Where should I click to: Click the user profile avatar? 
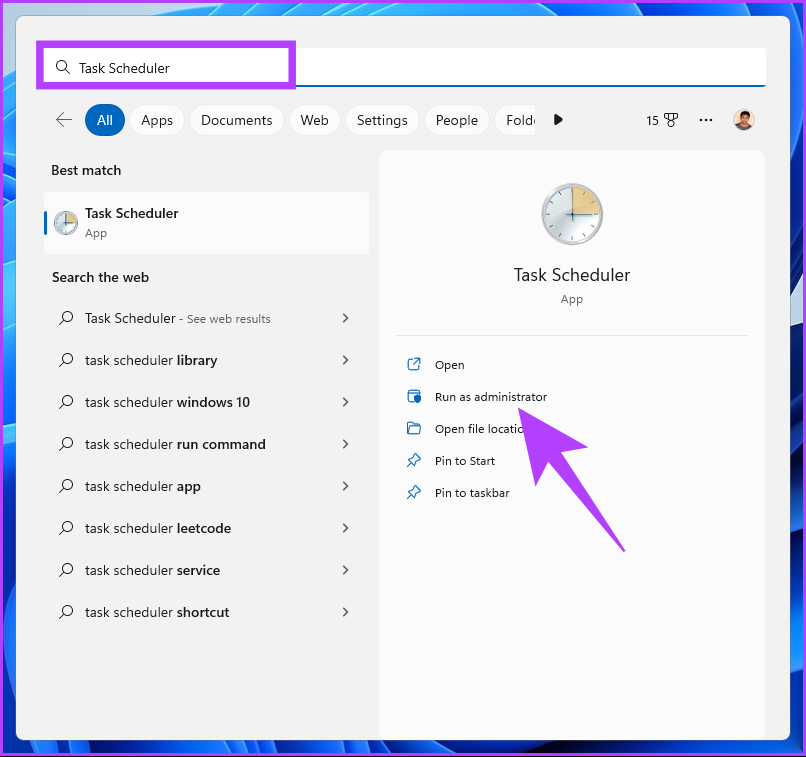pos(743,120)
